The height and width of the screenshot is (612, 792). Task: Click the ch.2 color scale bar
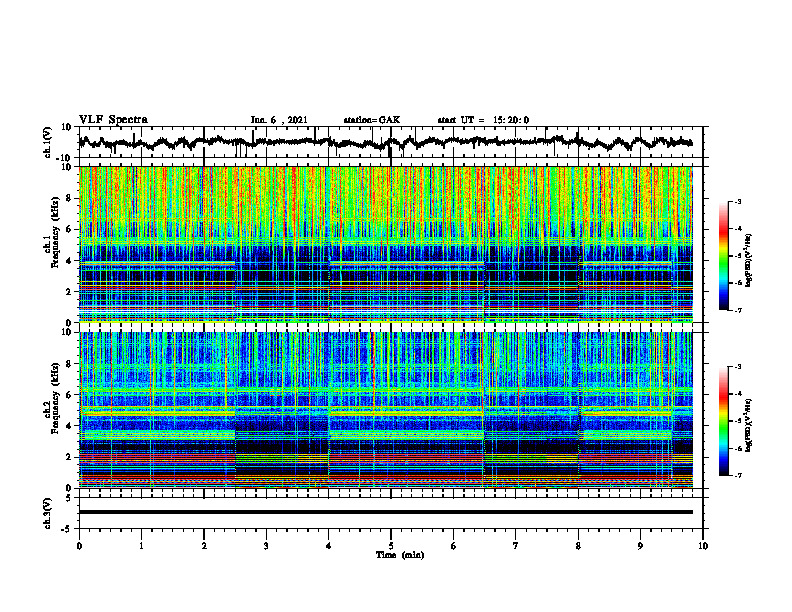(x=724, y=421)
